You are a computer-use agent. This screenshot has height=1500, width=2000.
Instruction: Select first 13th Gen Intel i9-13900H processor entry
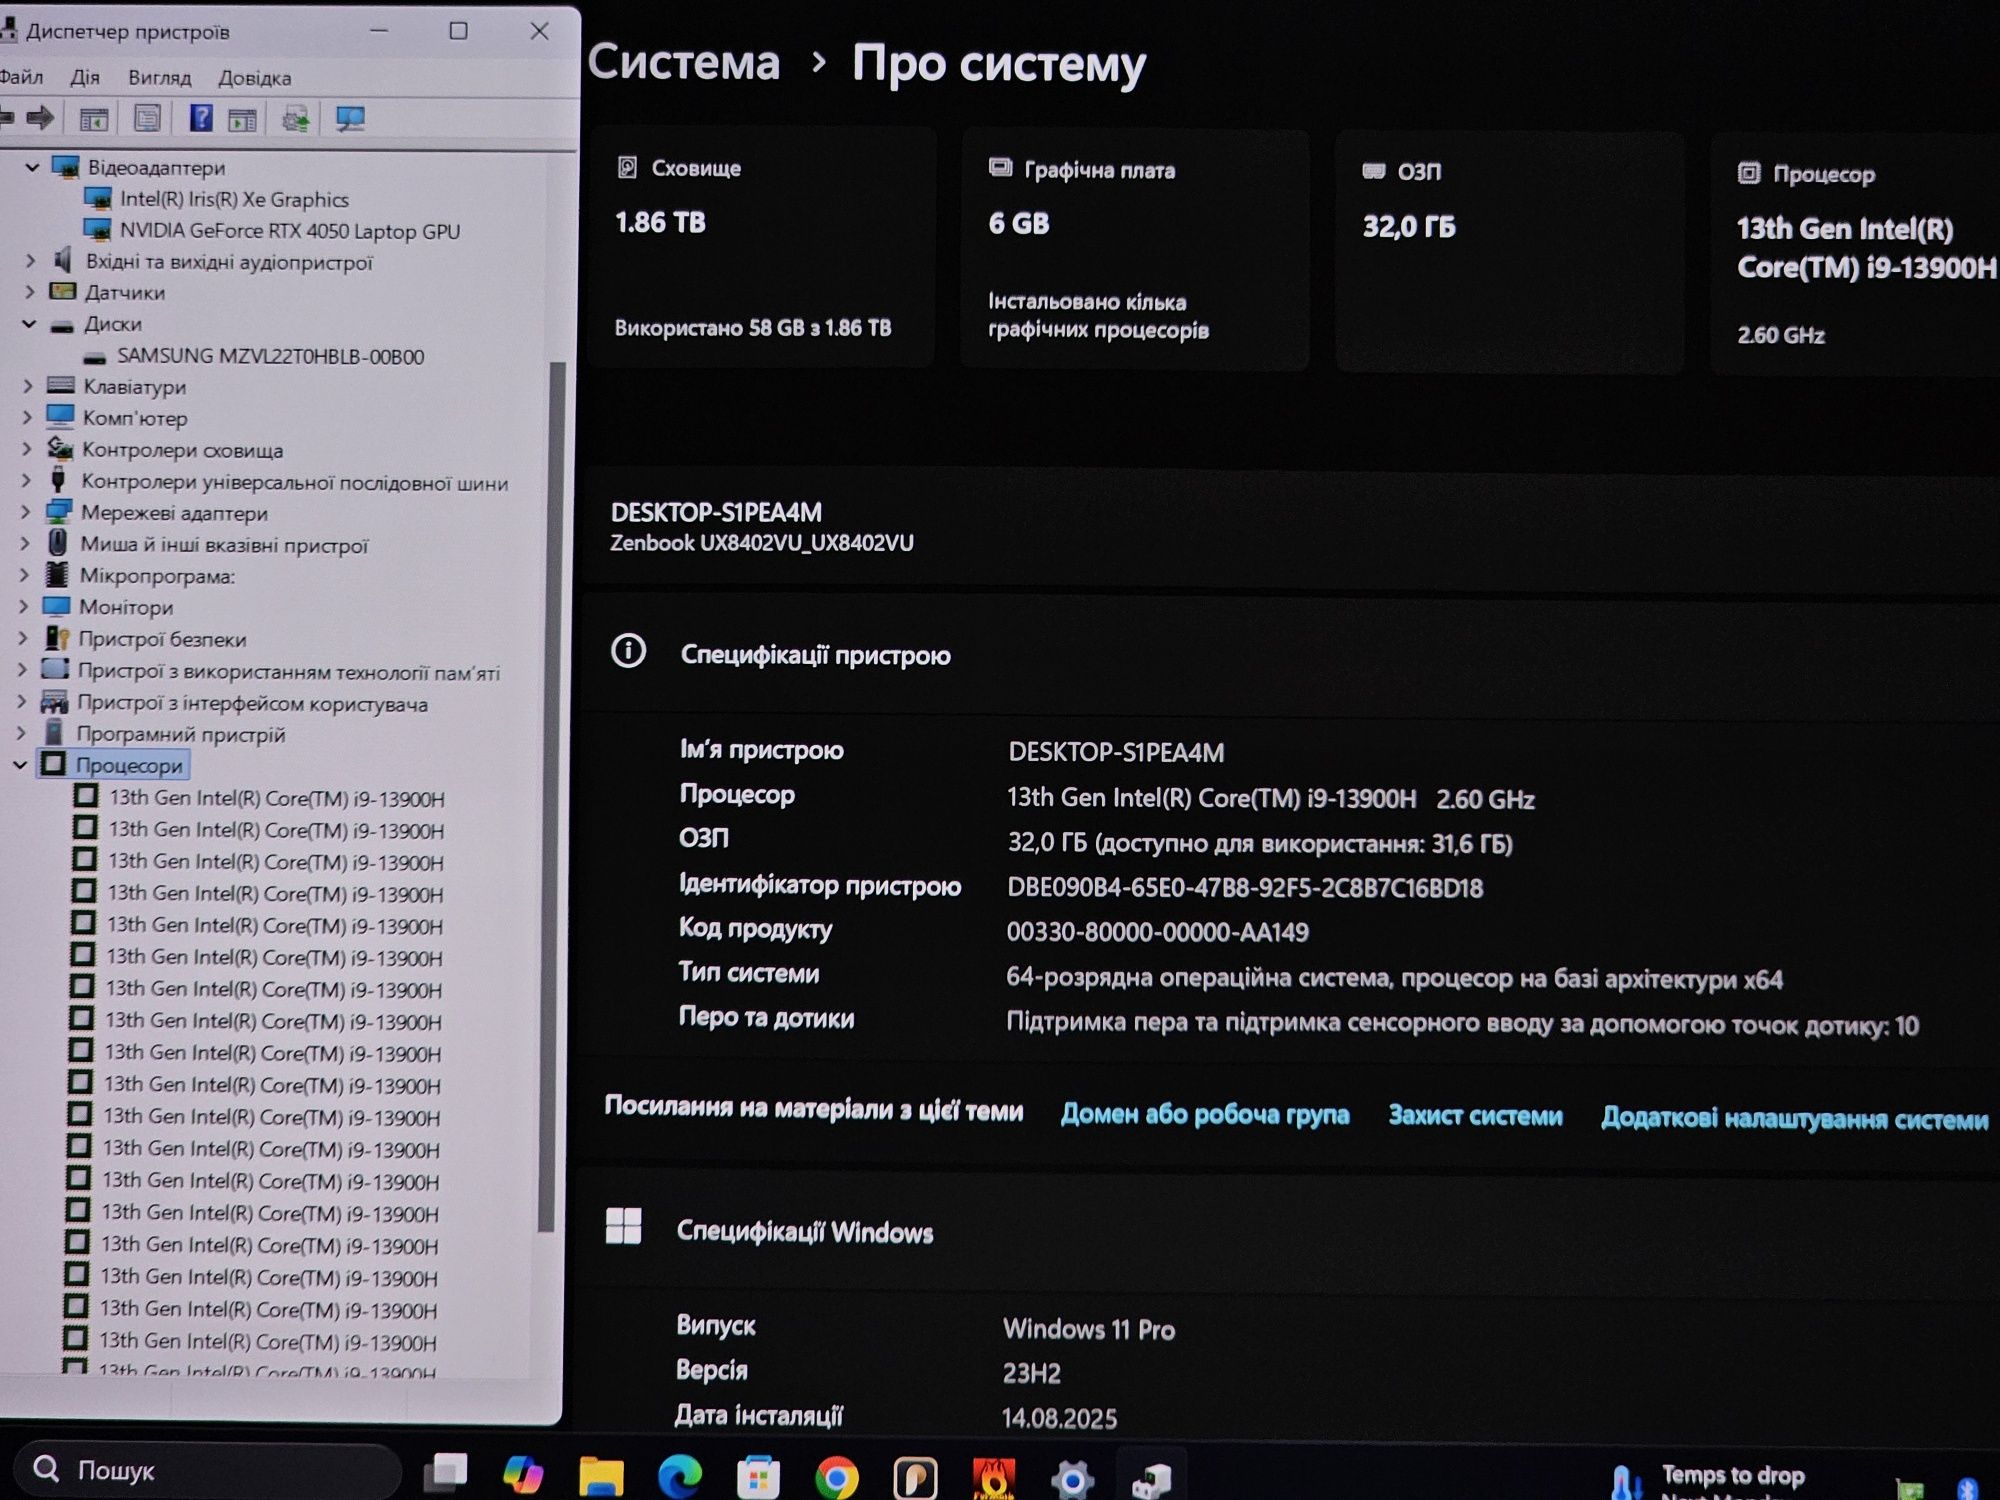[276, 798]
